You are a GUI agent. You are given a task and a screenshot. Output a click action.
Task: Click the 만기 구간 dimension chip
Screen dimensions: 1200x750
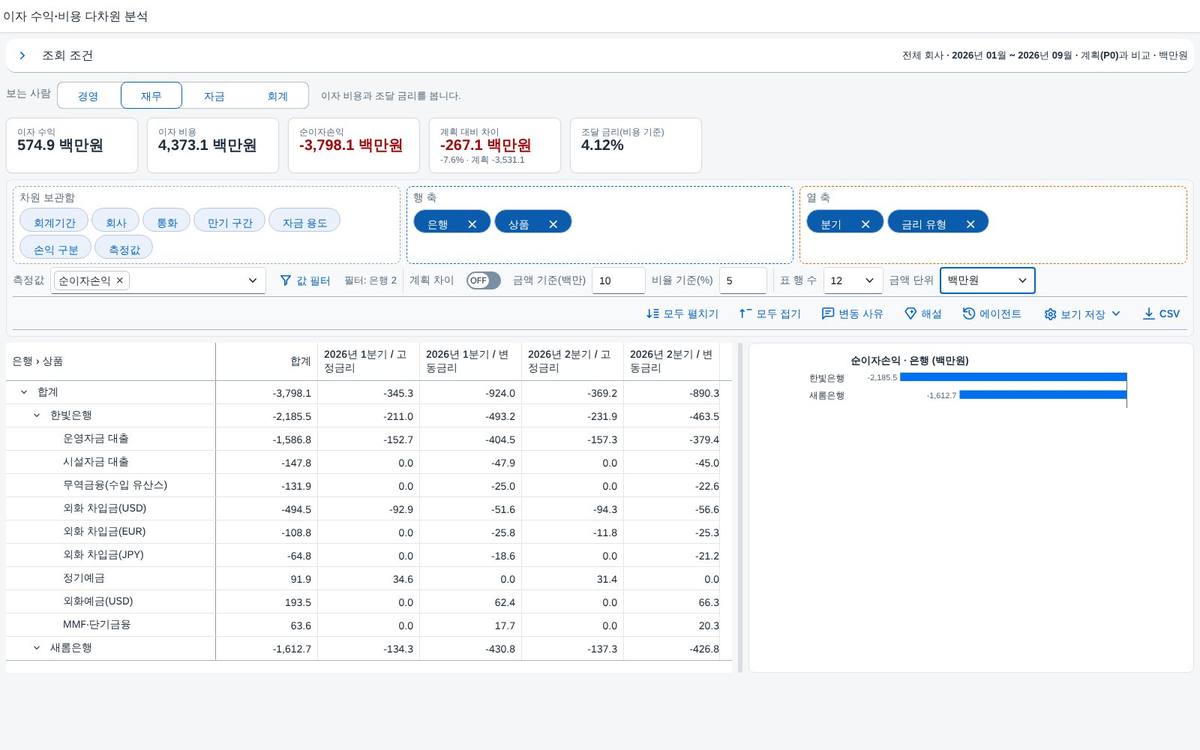coord(230,222)
